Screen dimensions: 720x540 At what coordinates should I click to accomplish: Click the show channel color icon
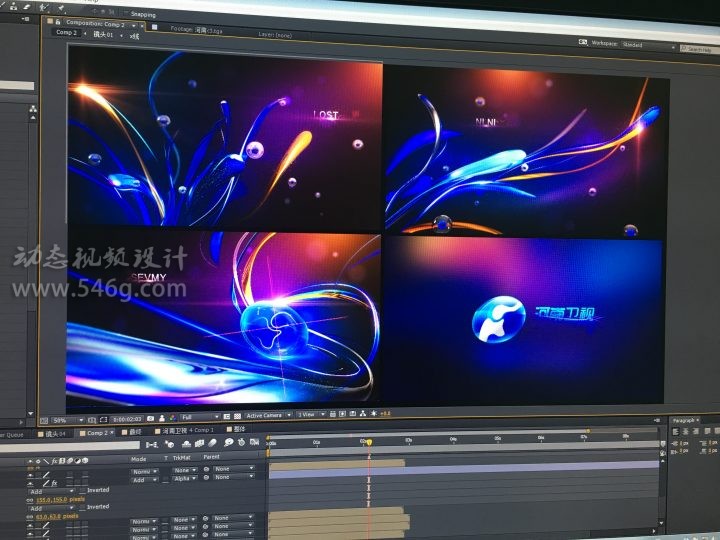tap(171, 417)
